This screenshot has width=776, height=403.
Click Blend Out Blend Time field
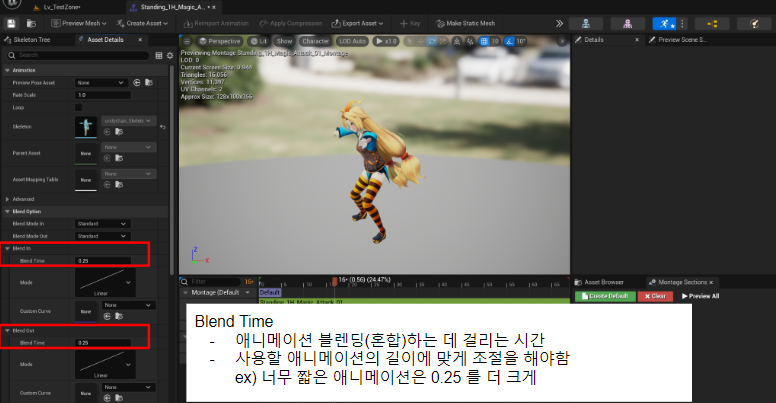103,343
